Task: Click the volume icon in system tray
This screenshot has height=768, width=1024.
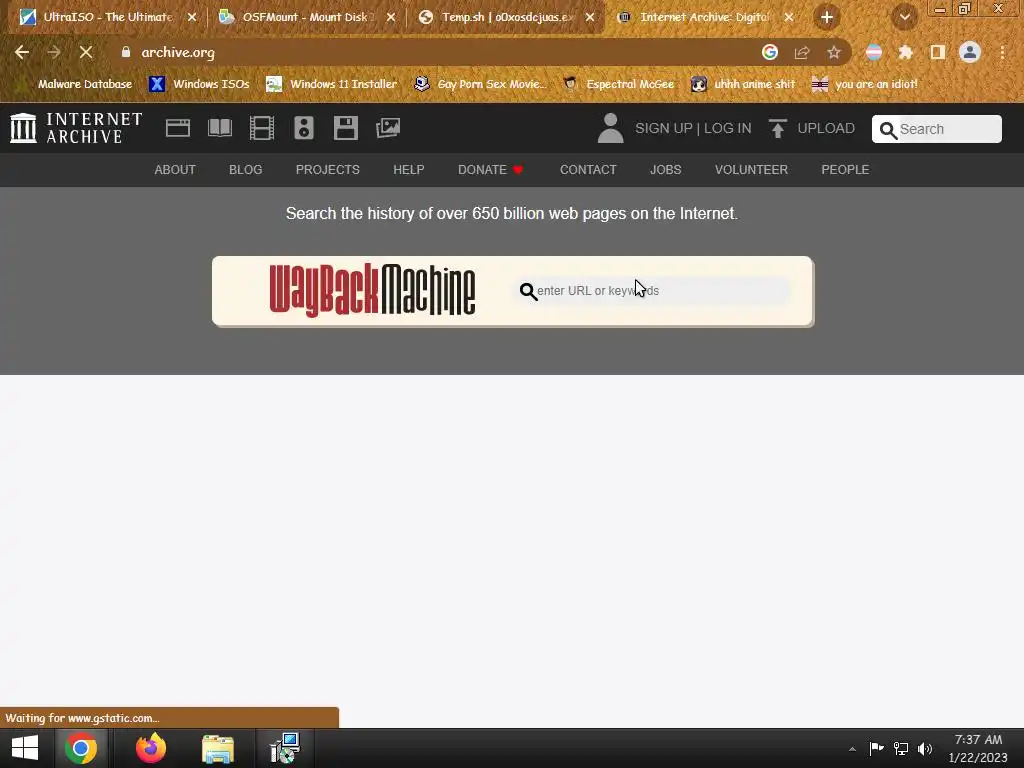Action: tap(925, 749)
